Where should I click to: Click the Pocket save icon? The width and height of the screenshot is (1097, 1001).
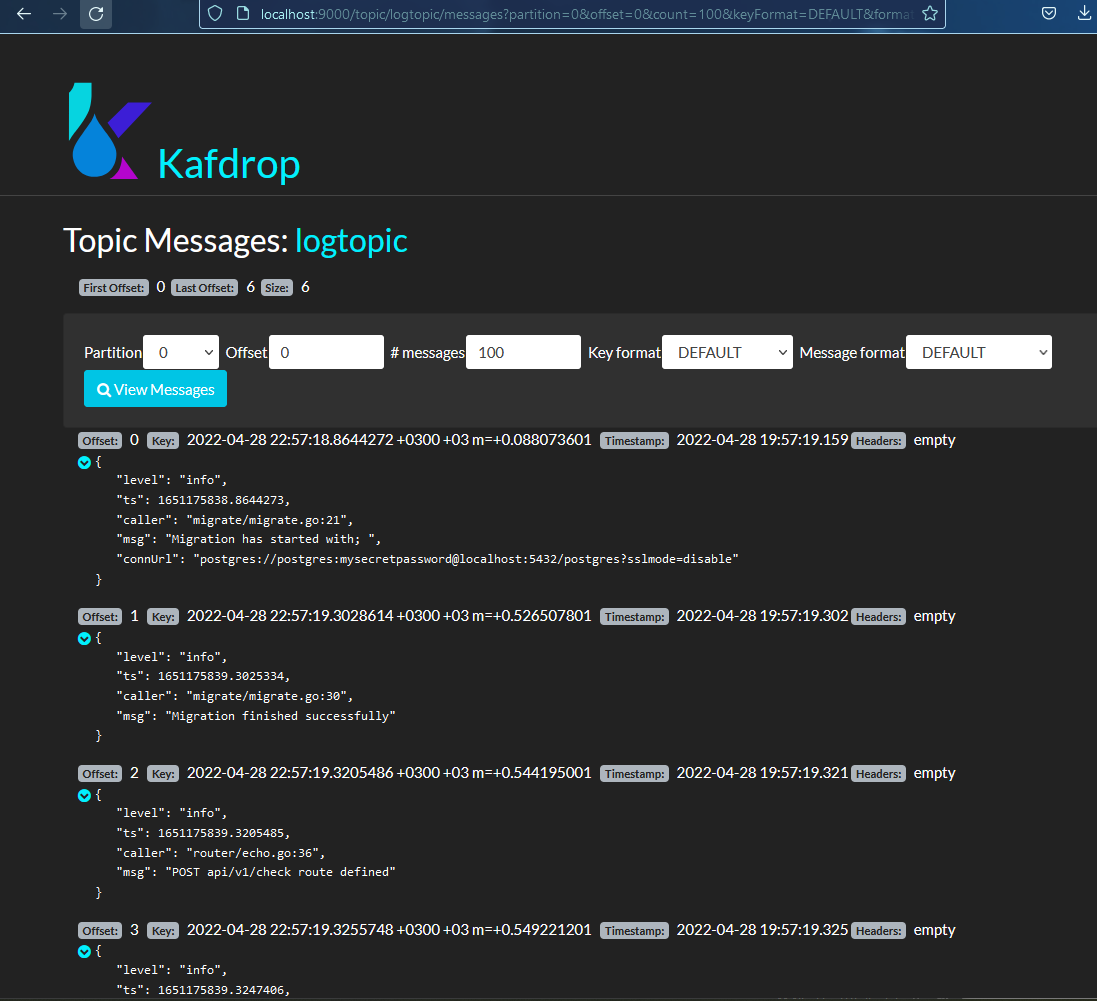[1049, 14]
